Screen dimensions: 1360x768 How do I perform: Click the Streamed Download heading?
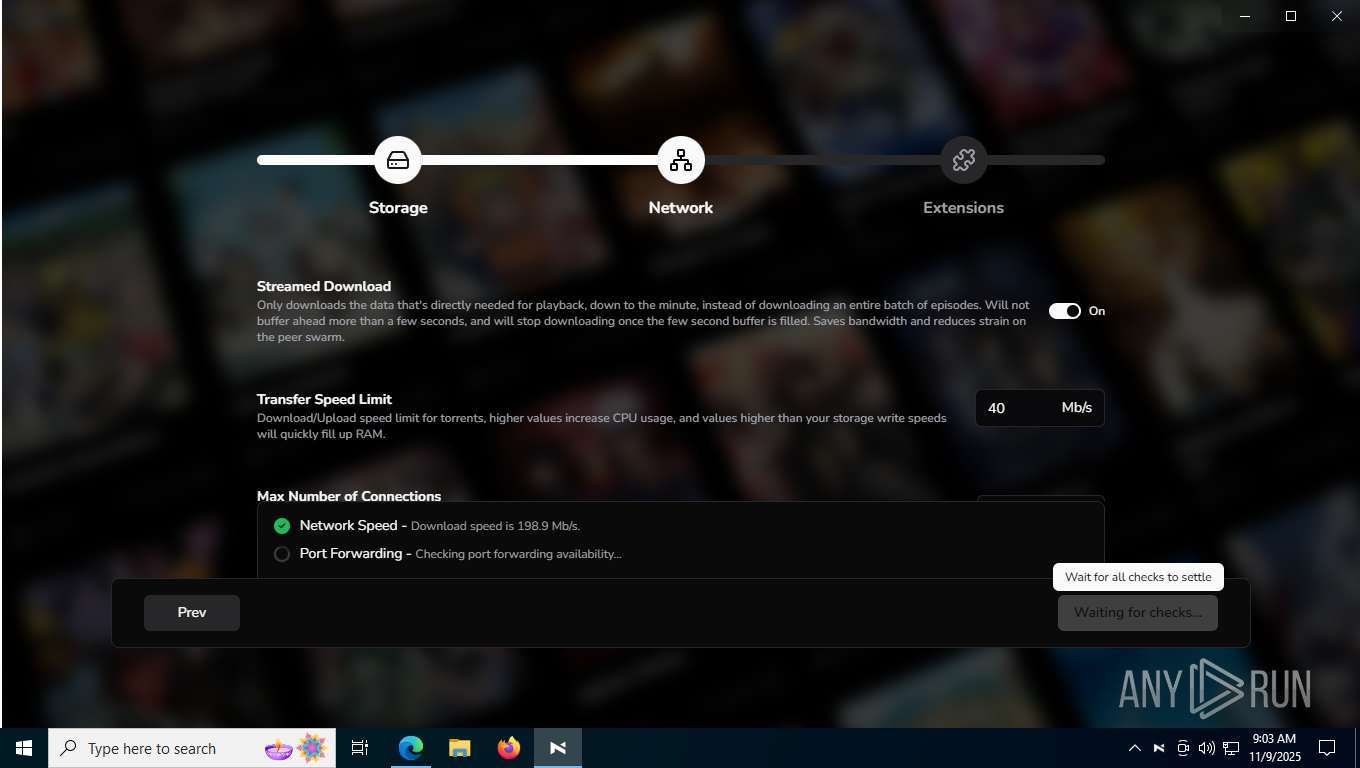(324, 286)
